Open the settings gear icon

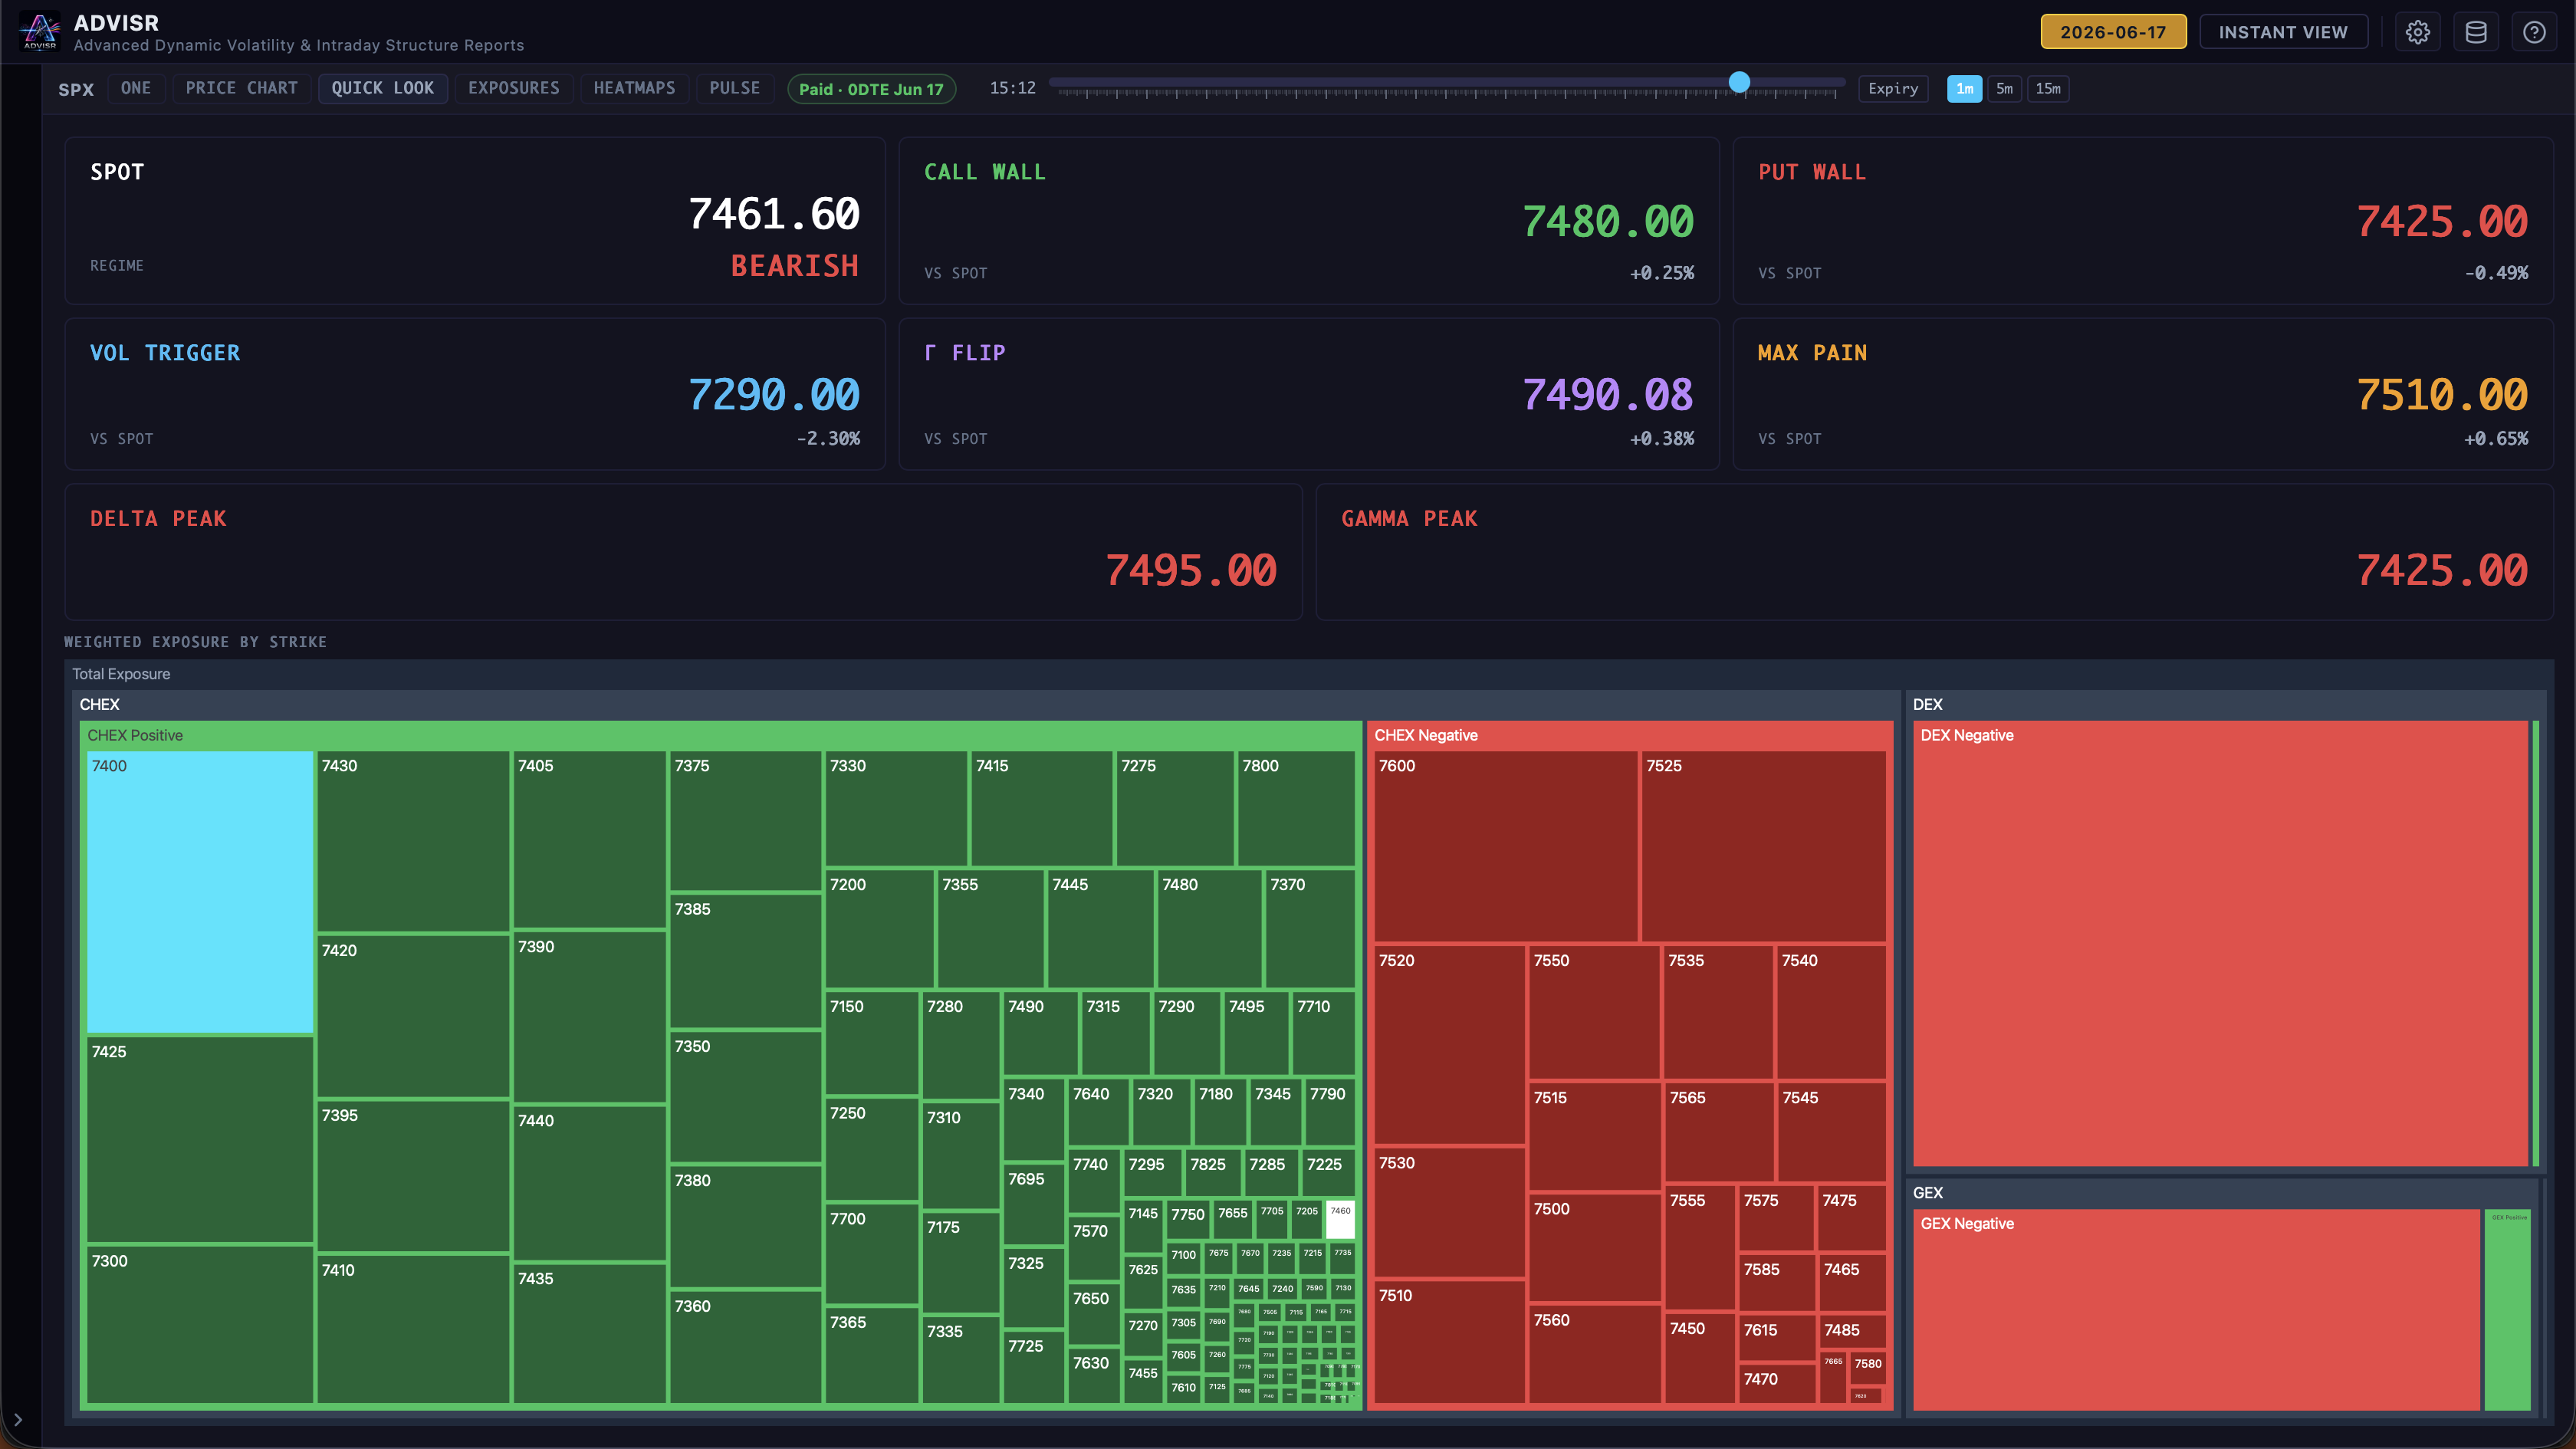coord(2417,32)
